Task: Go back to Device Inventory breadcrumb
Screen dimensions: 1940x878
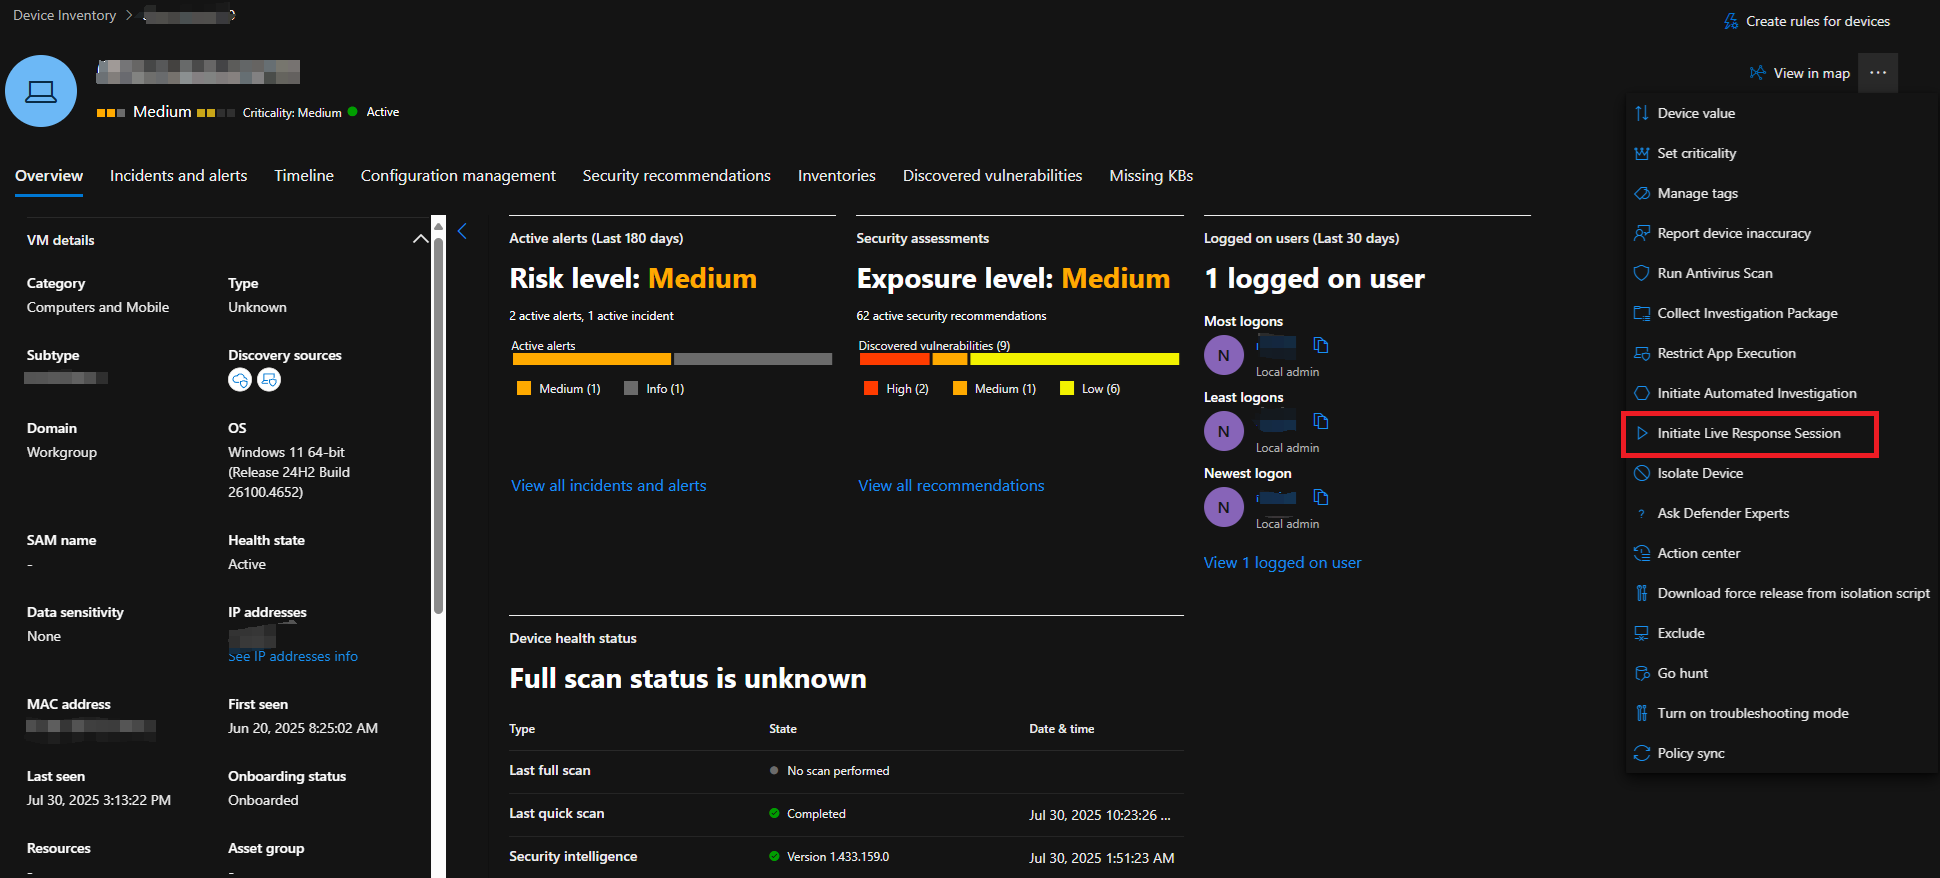Action: [x=64, y=15]
